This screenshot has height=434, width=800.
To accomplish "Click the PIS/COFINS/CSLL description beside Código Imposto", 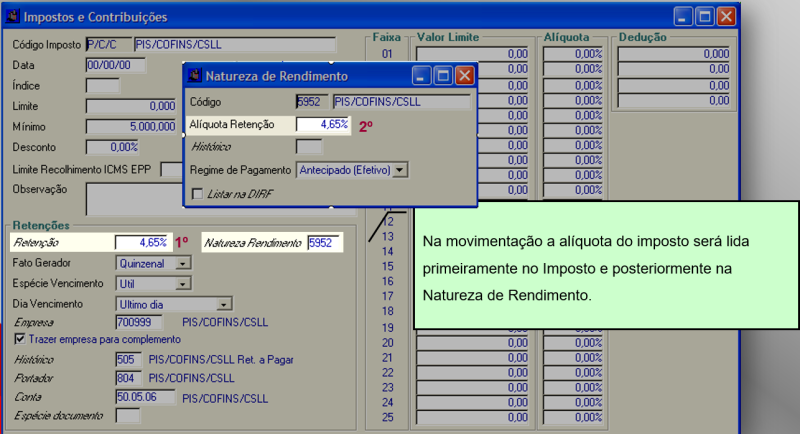I will coord(235,44).
